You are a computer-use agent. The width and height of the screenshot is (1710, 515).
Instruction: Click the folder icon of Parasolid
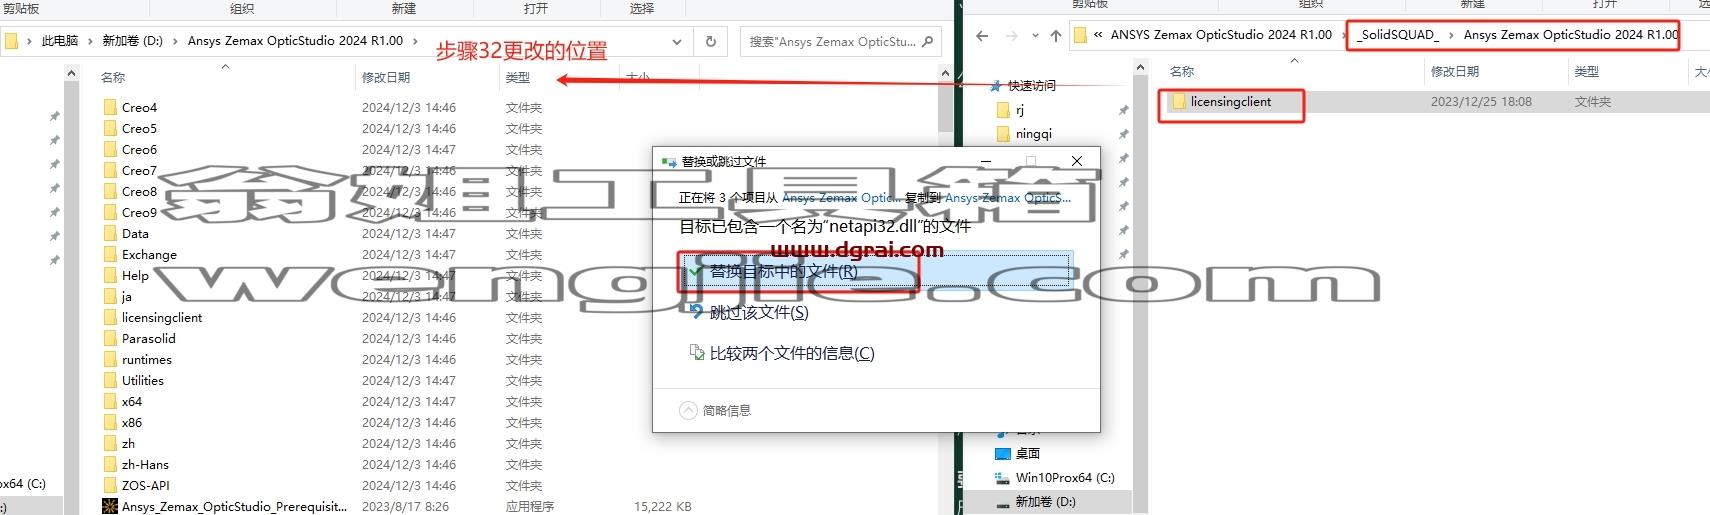(111, 338)
